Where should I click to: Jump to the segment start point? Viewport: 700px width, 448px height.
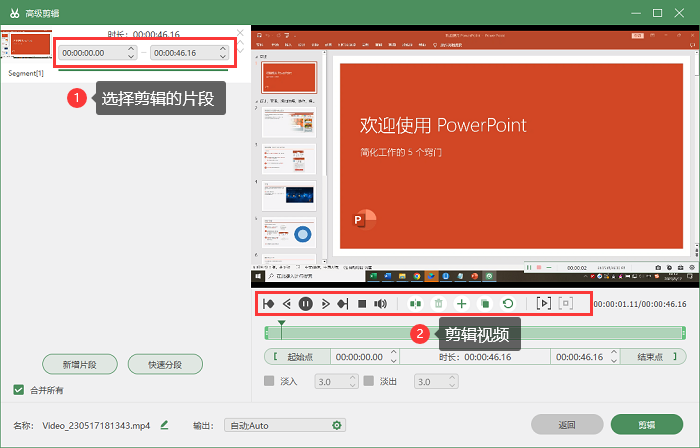268,304
